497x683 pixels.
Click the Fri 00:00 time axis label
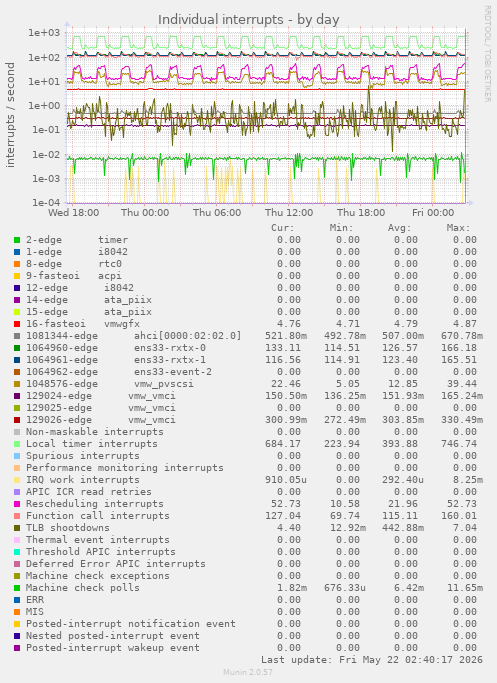433,213
